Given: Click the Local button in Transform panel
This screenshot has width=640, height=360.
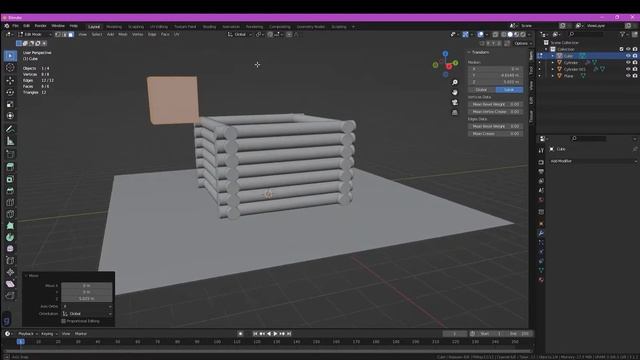Looking at the screenshot, I should 509,90.
